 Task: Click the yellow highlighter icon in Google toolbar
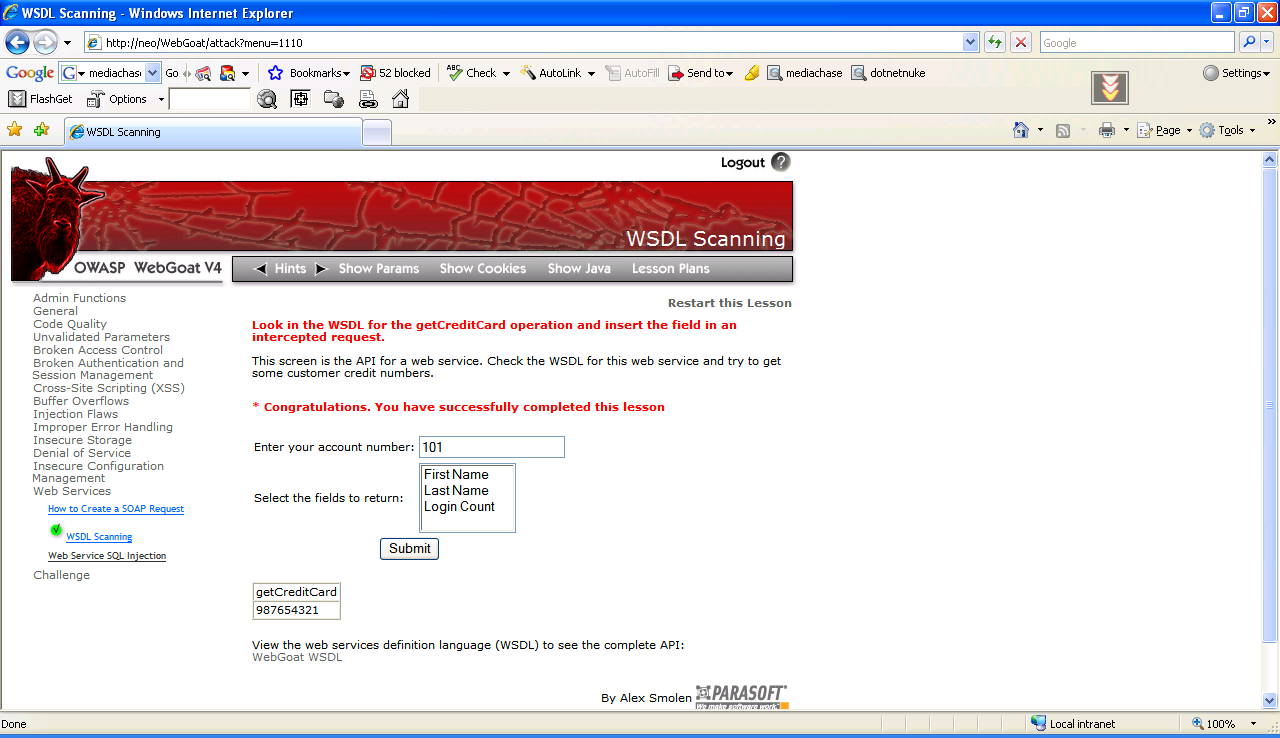[x=752, y=73]
